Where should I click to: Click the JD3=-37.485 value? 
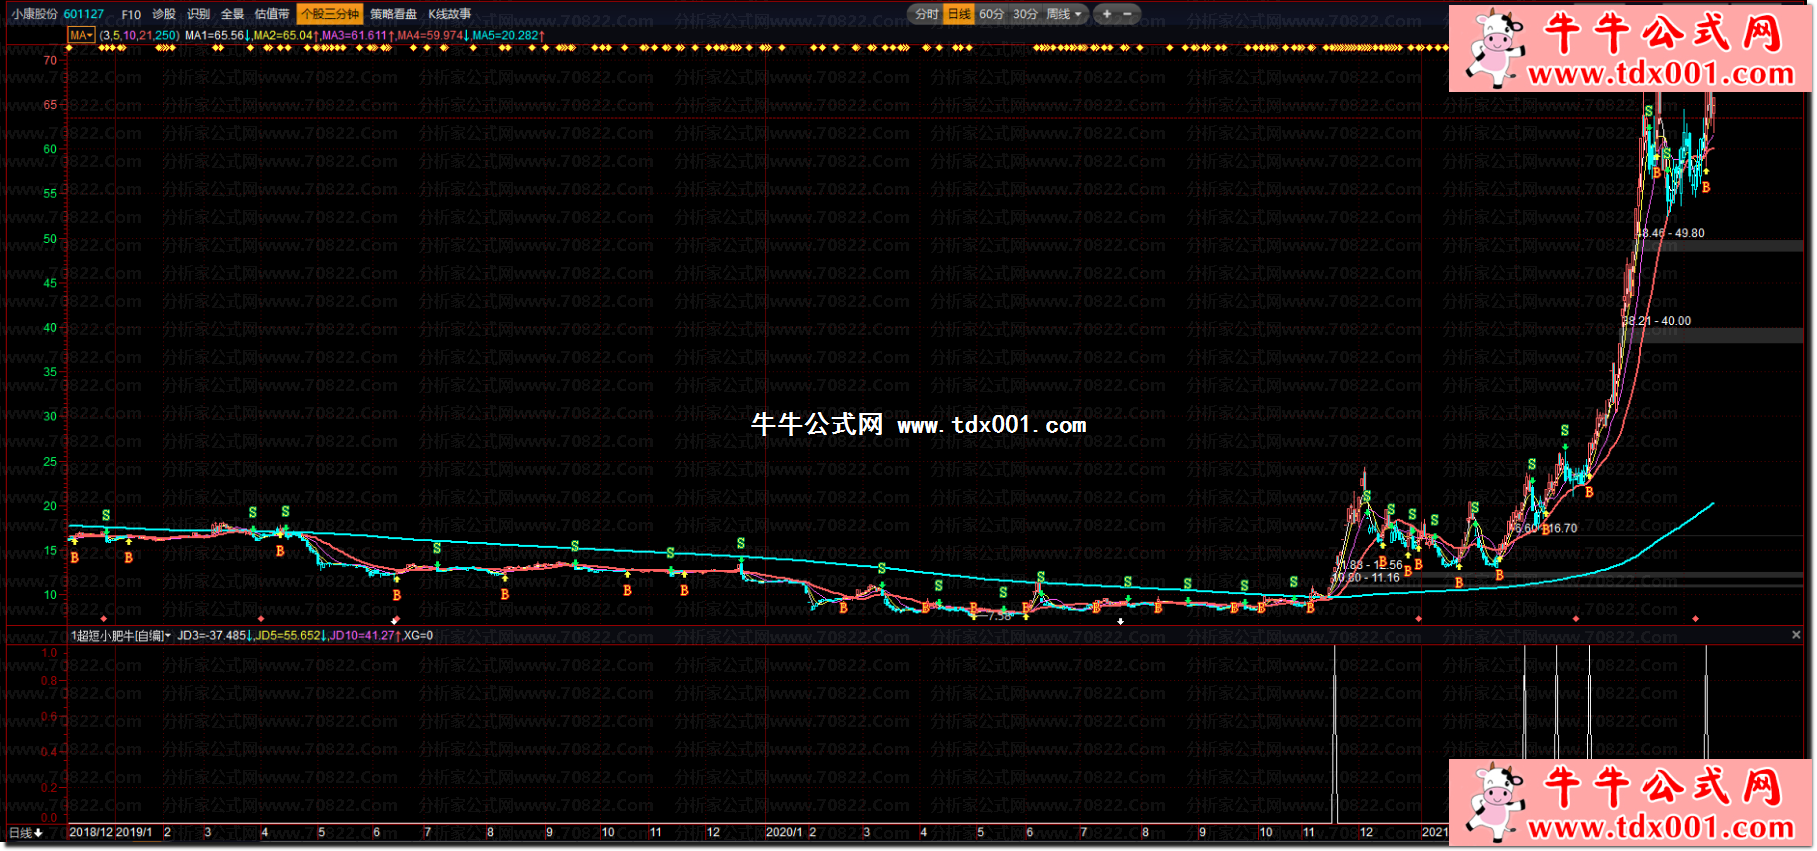point(213,635)
